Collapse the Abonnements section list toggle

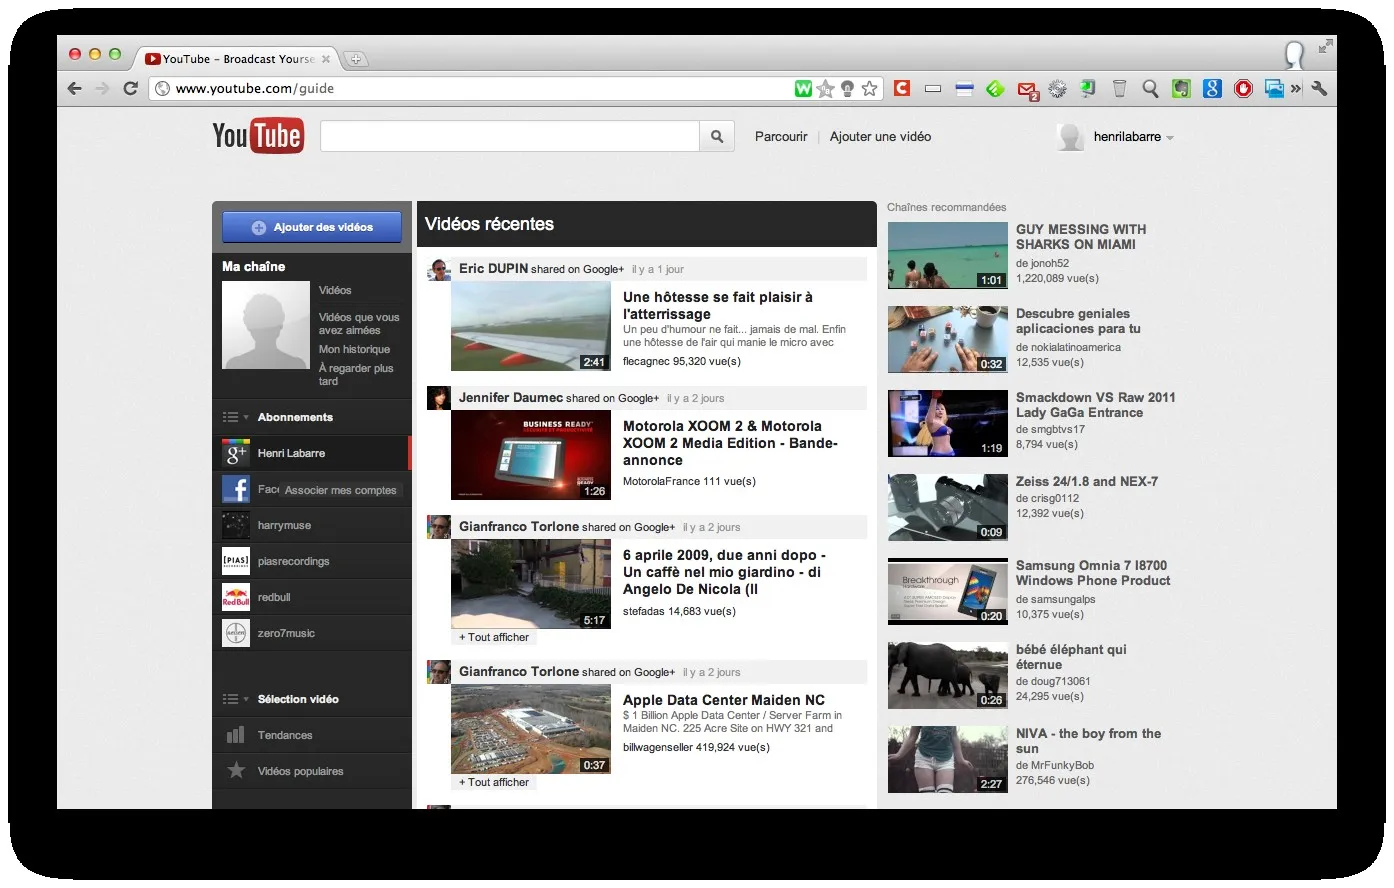pos(235,417)
